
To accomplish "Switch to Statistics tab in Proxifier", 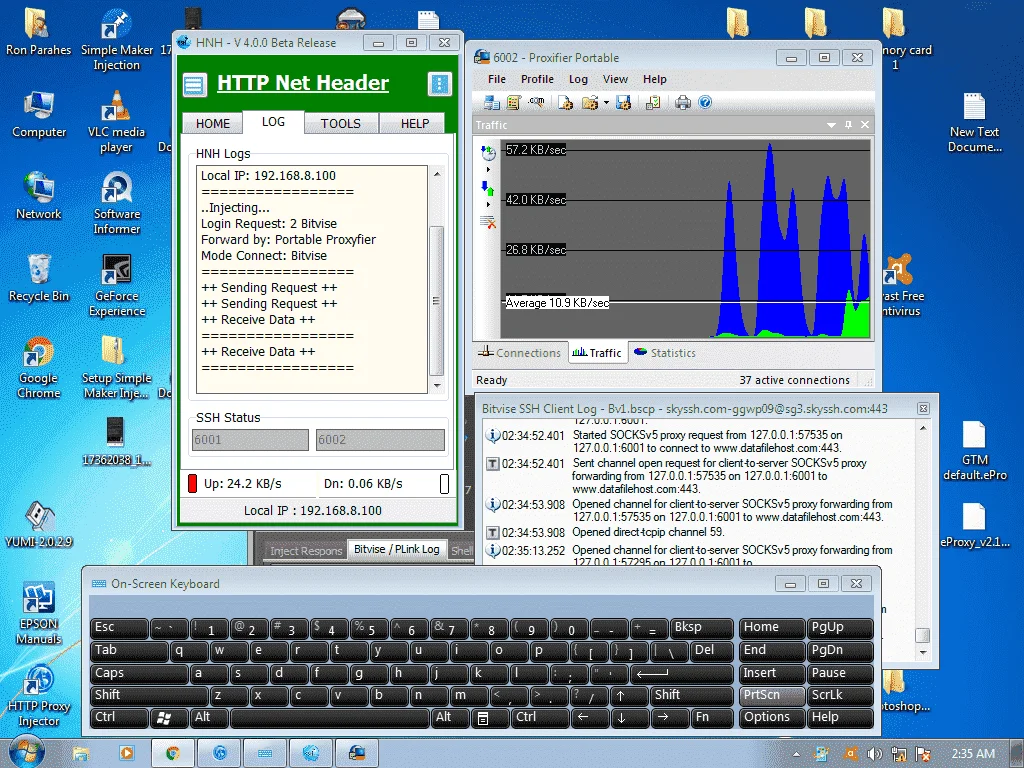I will (665, 353).
